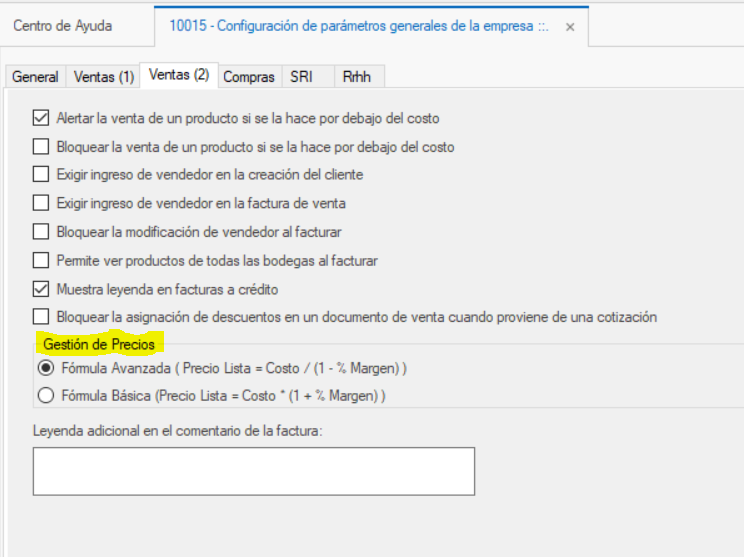Viewport: 744px width, 557px height.
Task: Enable Bloquear la venta por debajo del costo
Action: pos(41,147)
